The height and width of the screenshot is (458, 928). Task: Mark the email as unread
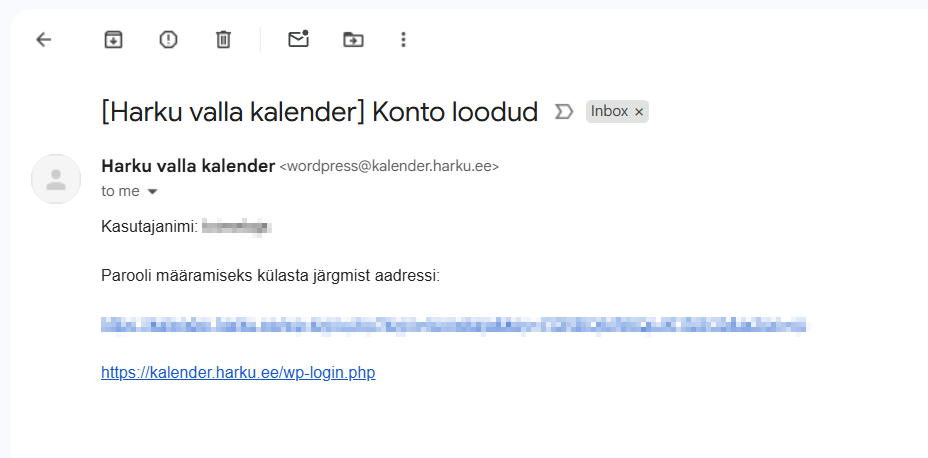(298, 40)
